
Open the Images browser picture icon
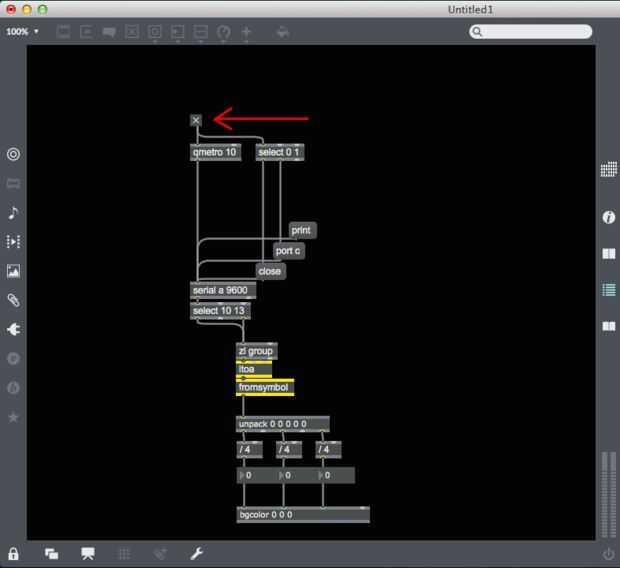pos(13,271)
